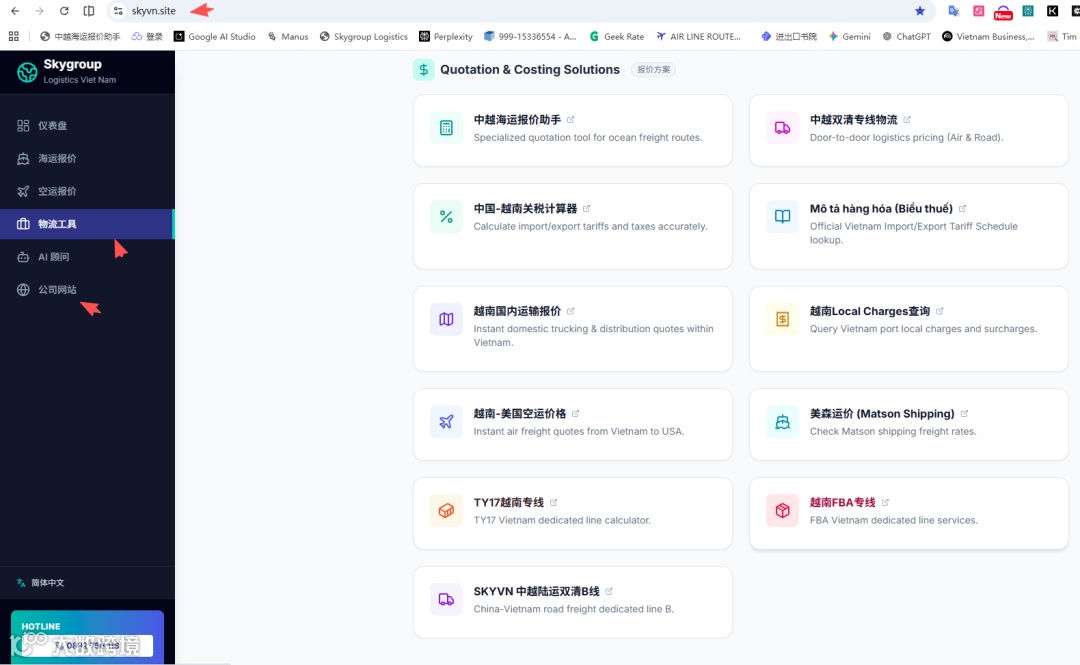Screen dimensions: 1080x665
Task: Click the percent icon on 关税计算器 card
Action: [446, 217]
